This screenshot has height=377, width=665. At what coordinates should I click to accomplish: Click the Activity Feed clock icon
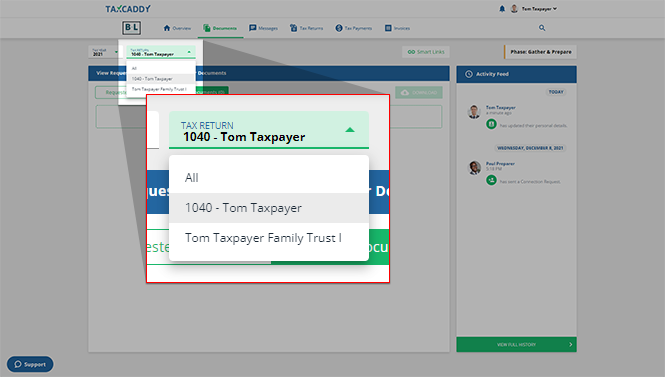coord(469,74)
